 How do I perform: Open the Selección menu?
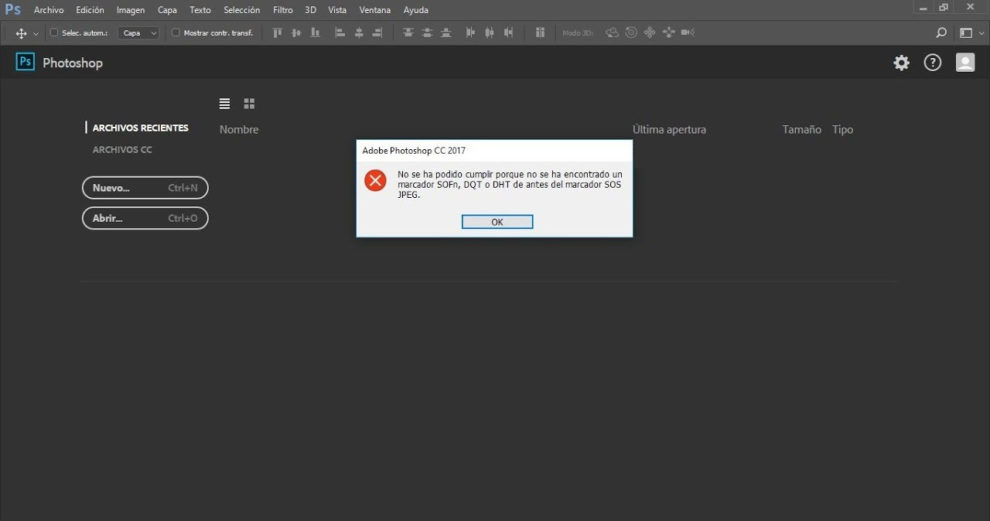241,10
